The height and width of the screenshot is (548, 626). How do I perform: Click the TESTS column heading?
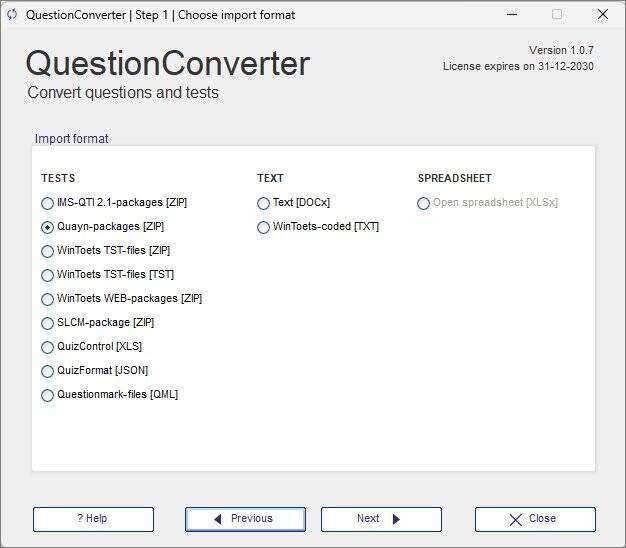click(58, 178)
